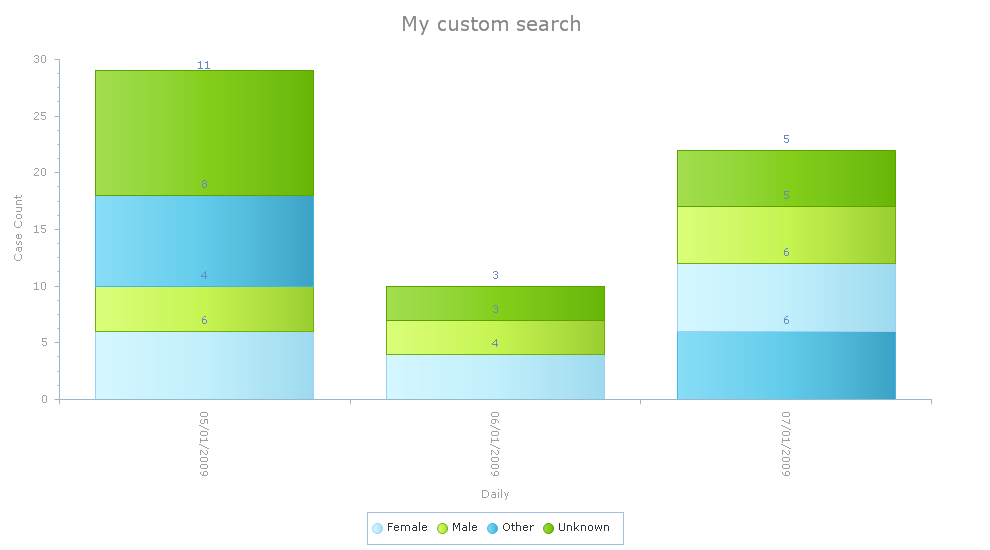Click the Unknown segment in 07/01/2009 bar
This screenshot has height=550, width=990.
tap(786, 178)
